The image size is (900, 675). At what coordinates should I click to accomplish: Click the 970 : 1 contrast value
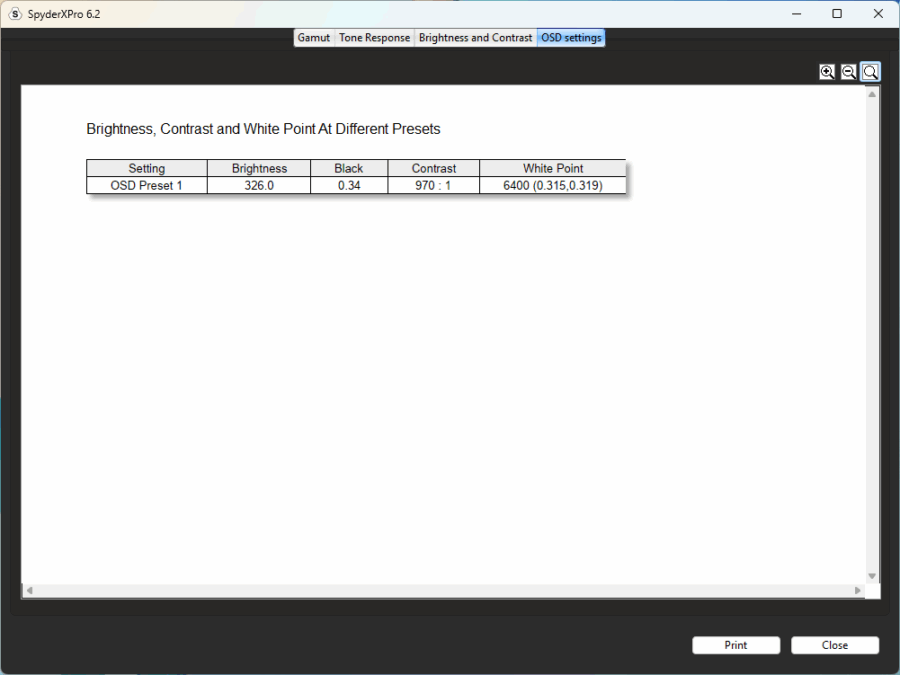point(433,185)
